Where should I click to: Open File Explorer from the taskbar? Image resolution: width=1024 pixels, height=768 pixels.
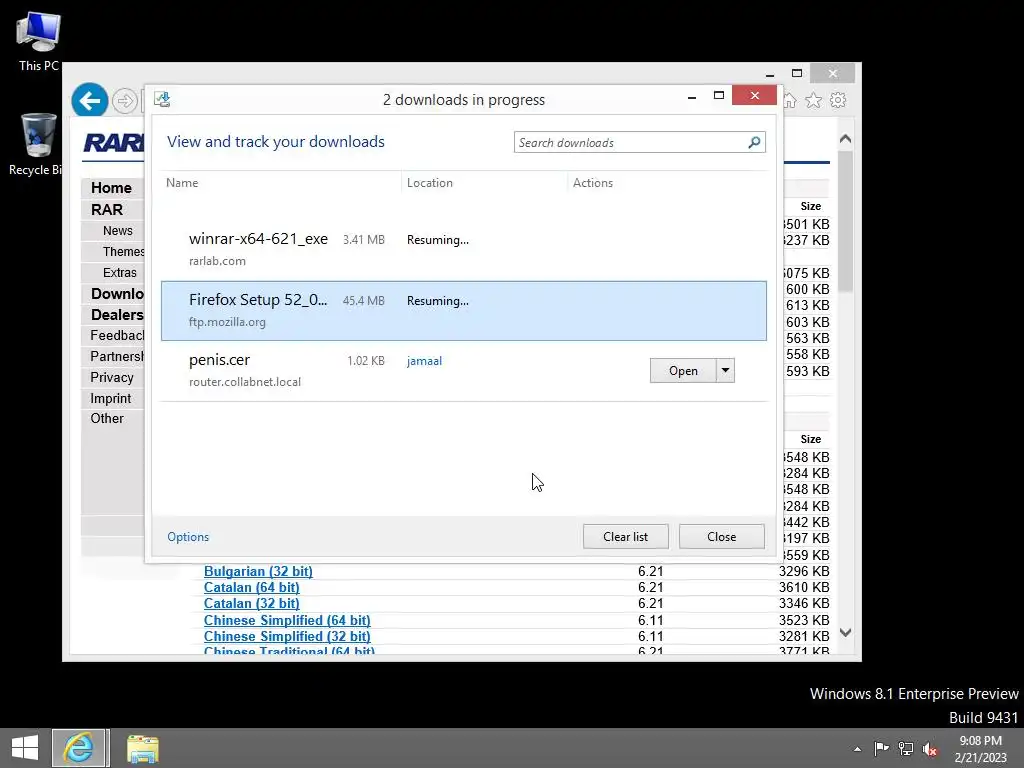point(142,748)
